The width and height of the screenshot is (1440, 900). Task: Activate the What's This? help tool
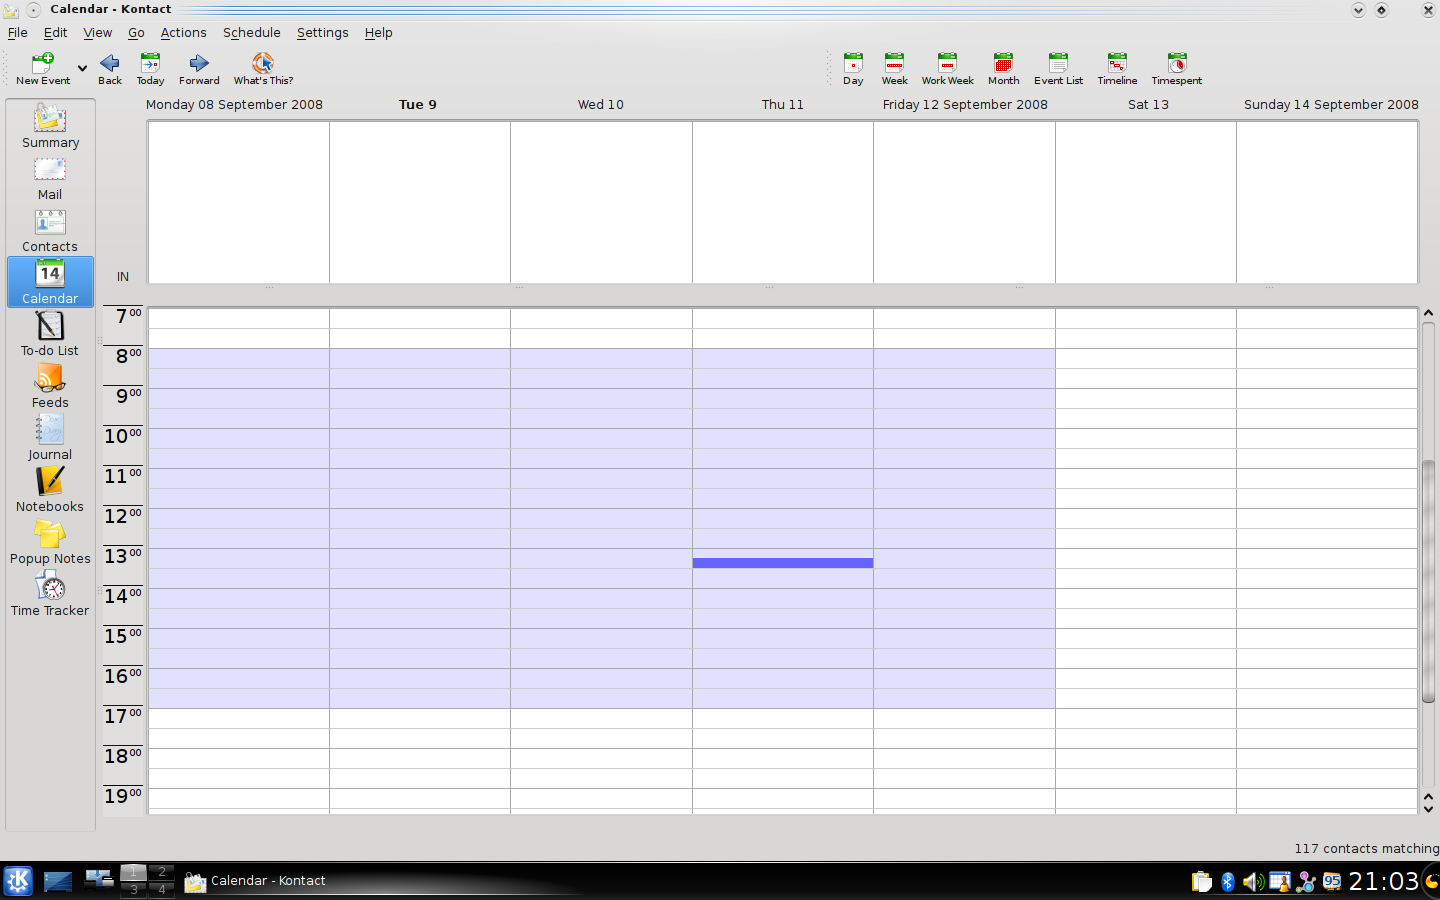click(263, 69)
